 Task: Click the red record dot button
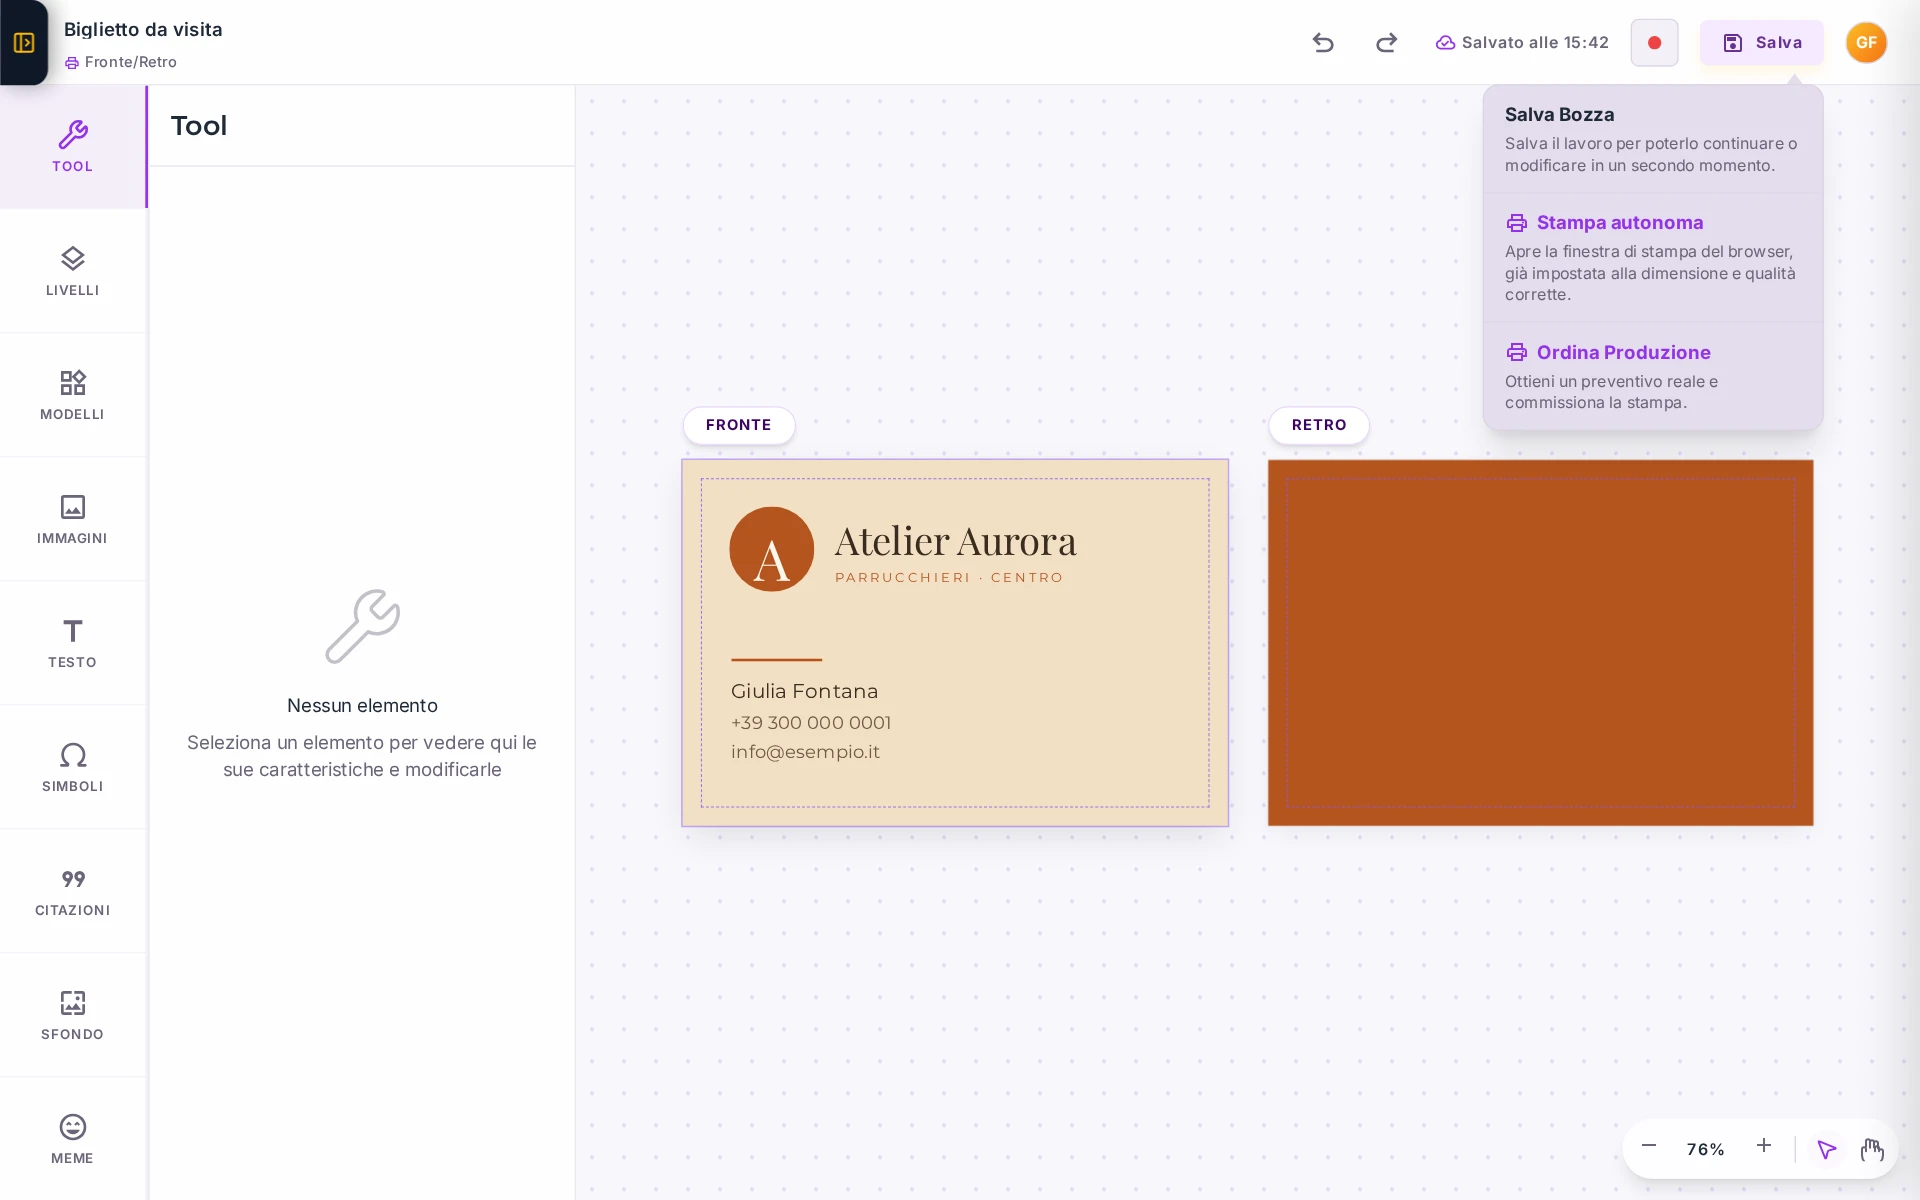1654,42
